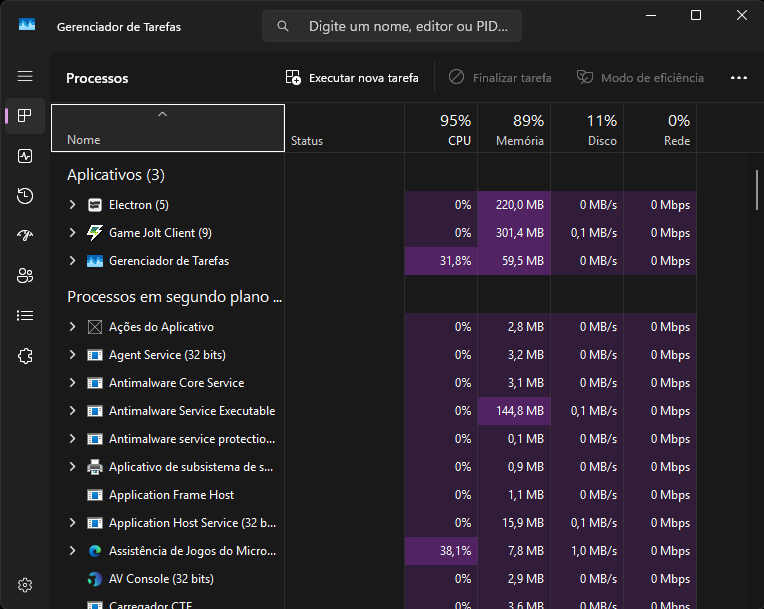Viewport: 764px width, 609px height.
Task: Expand the Electron process group
Action: coord(72,205)
